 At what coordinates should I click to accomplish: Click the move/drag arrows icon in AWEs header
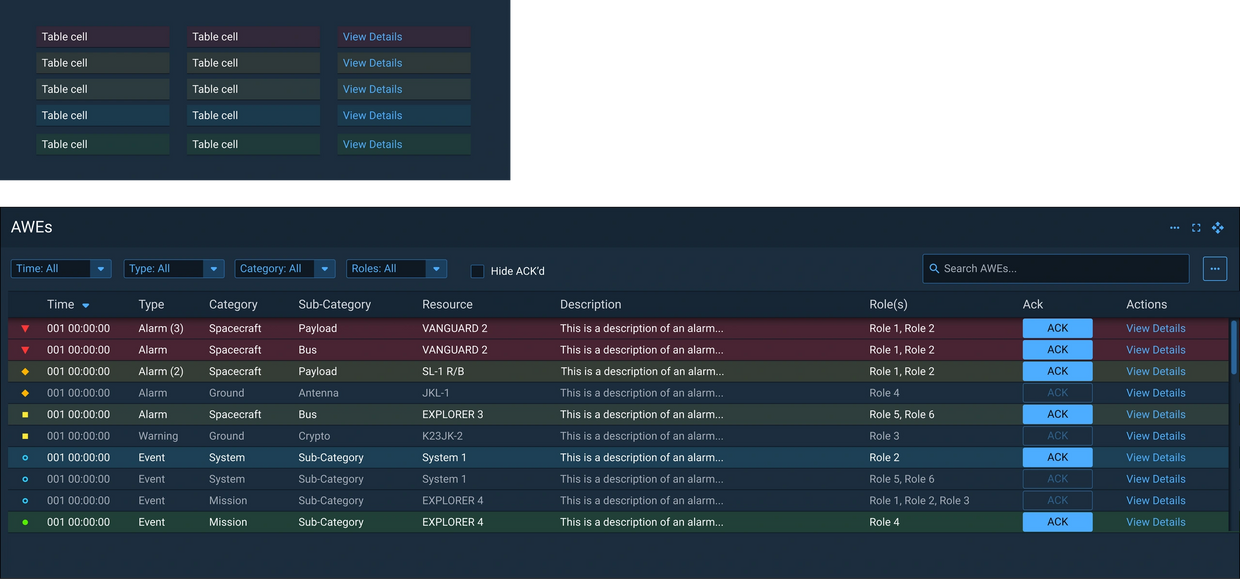pyautogui.click(x=1218, y=228)
